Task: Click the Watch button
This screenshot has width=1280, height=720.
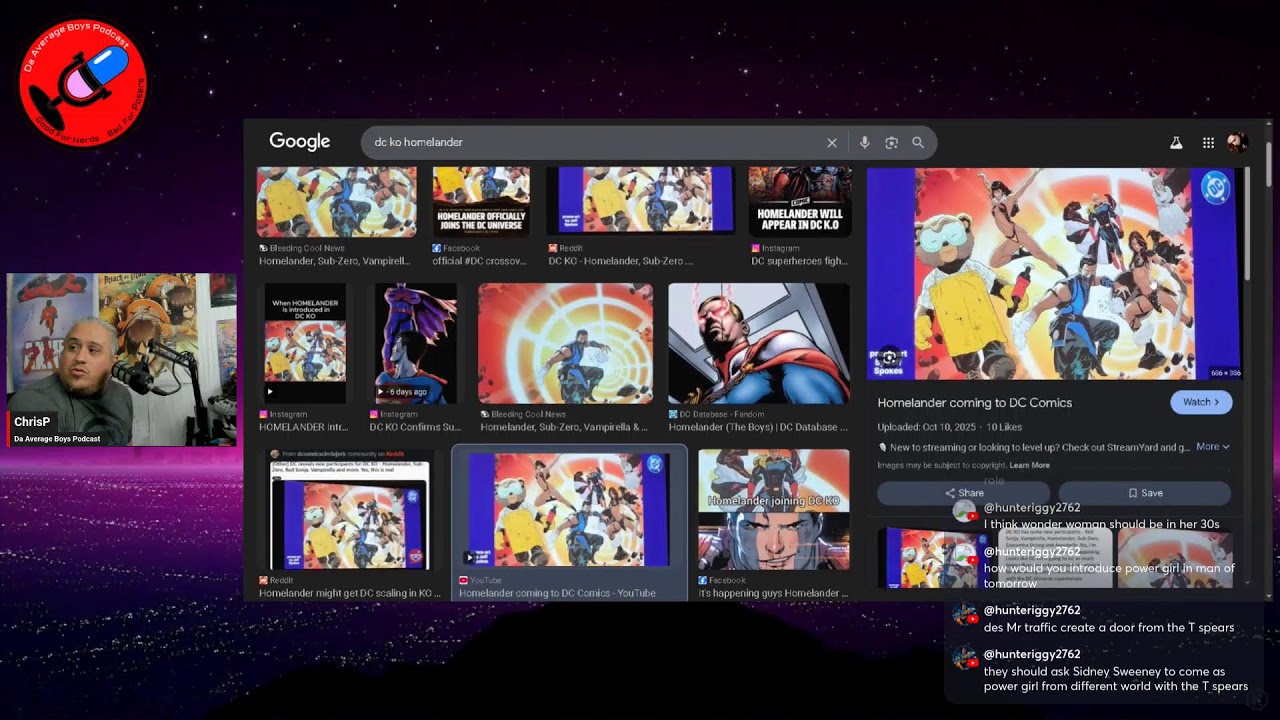Action: tap(1201, 402)
